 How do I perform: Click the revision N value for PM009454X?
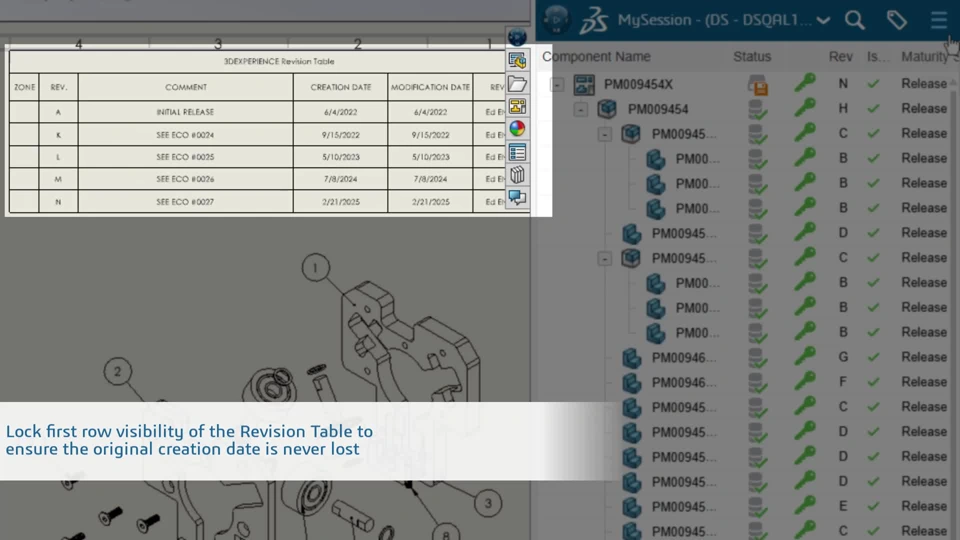tap(843, 84)
